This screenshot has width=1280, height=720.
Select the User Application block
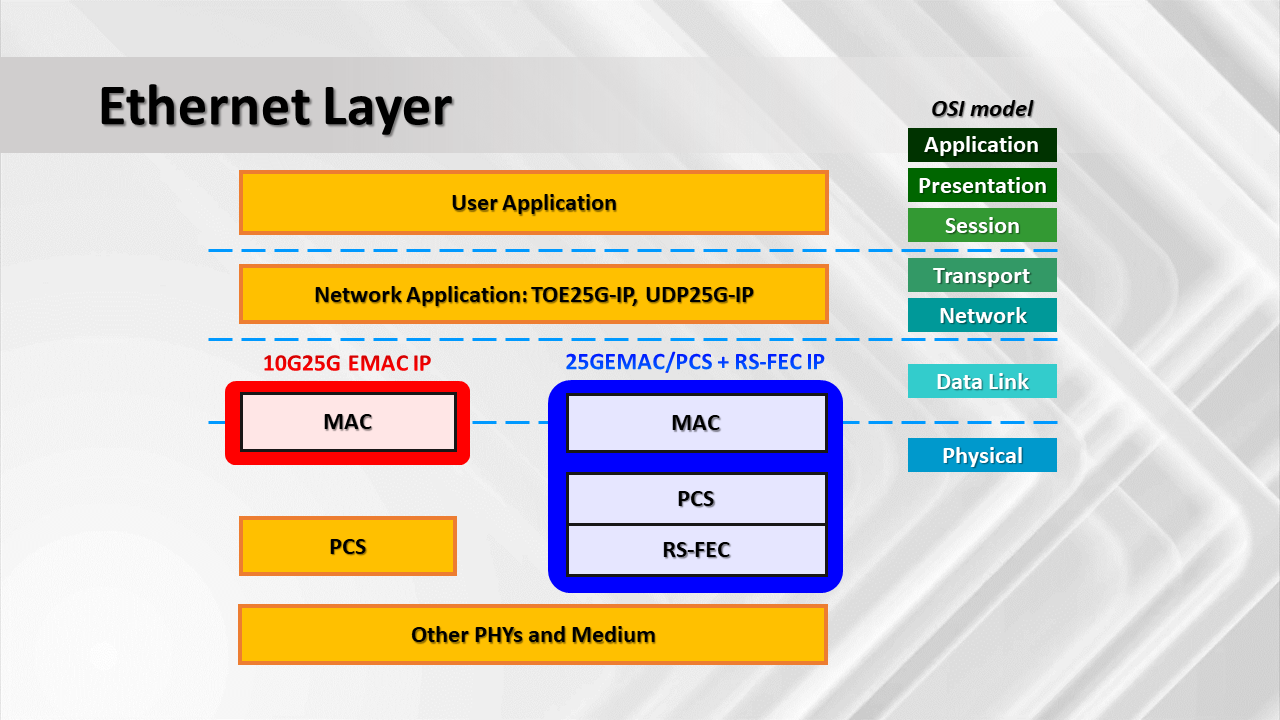pyautogui.click(x=534, y=203)
